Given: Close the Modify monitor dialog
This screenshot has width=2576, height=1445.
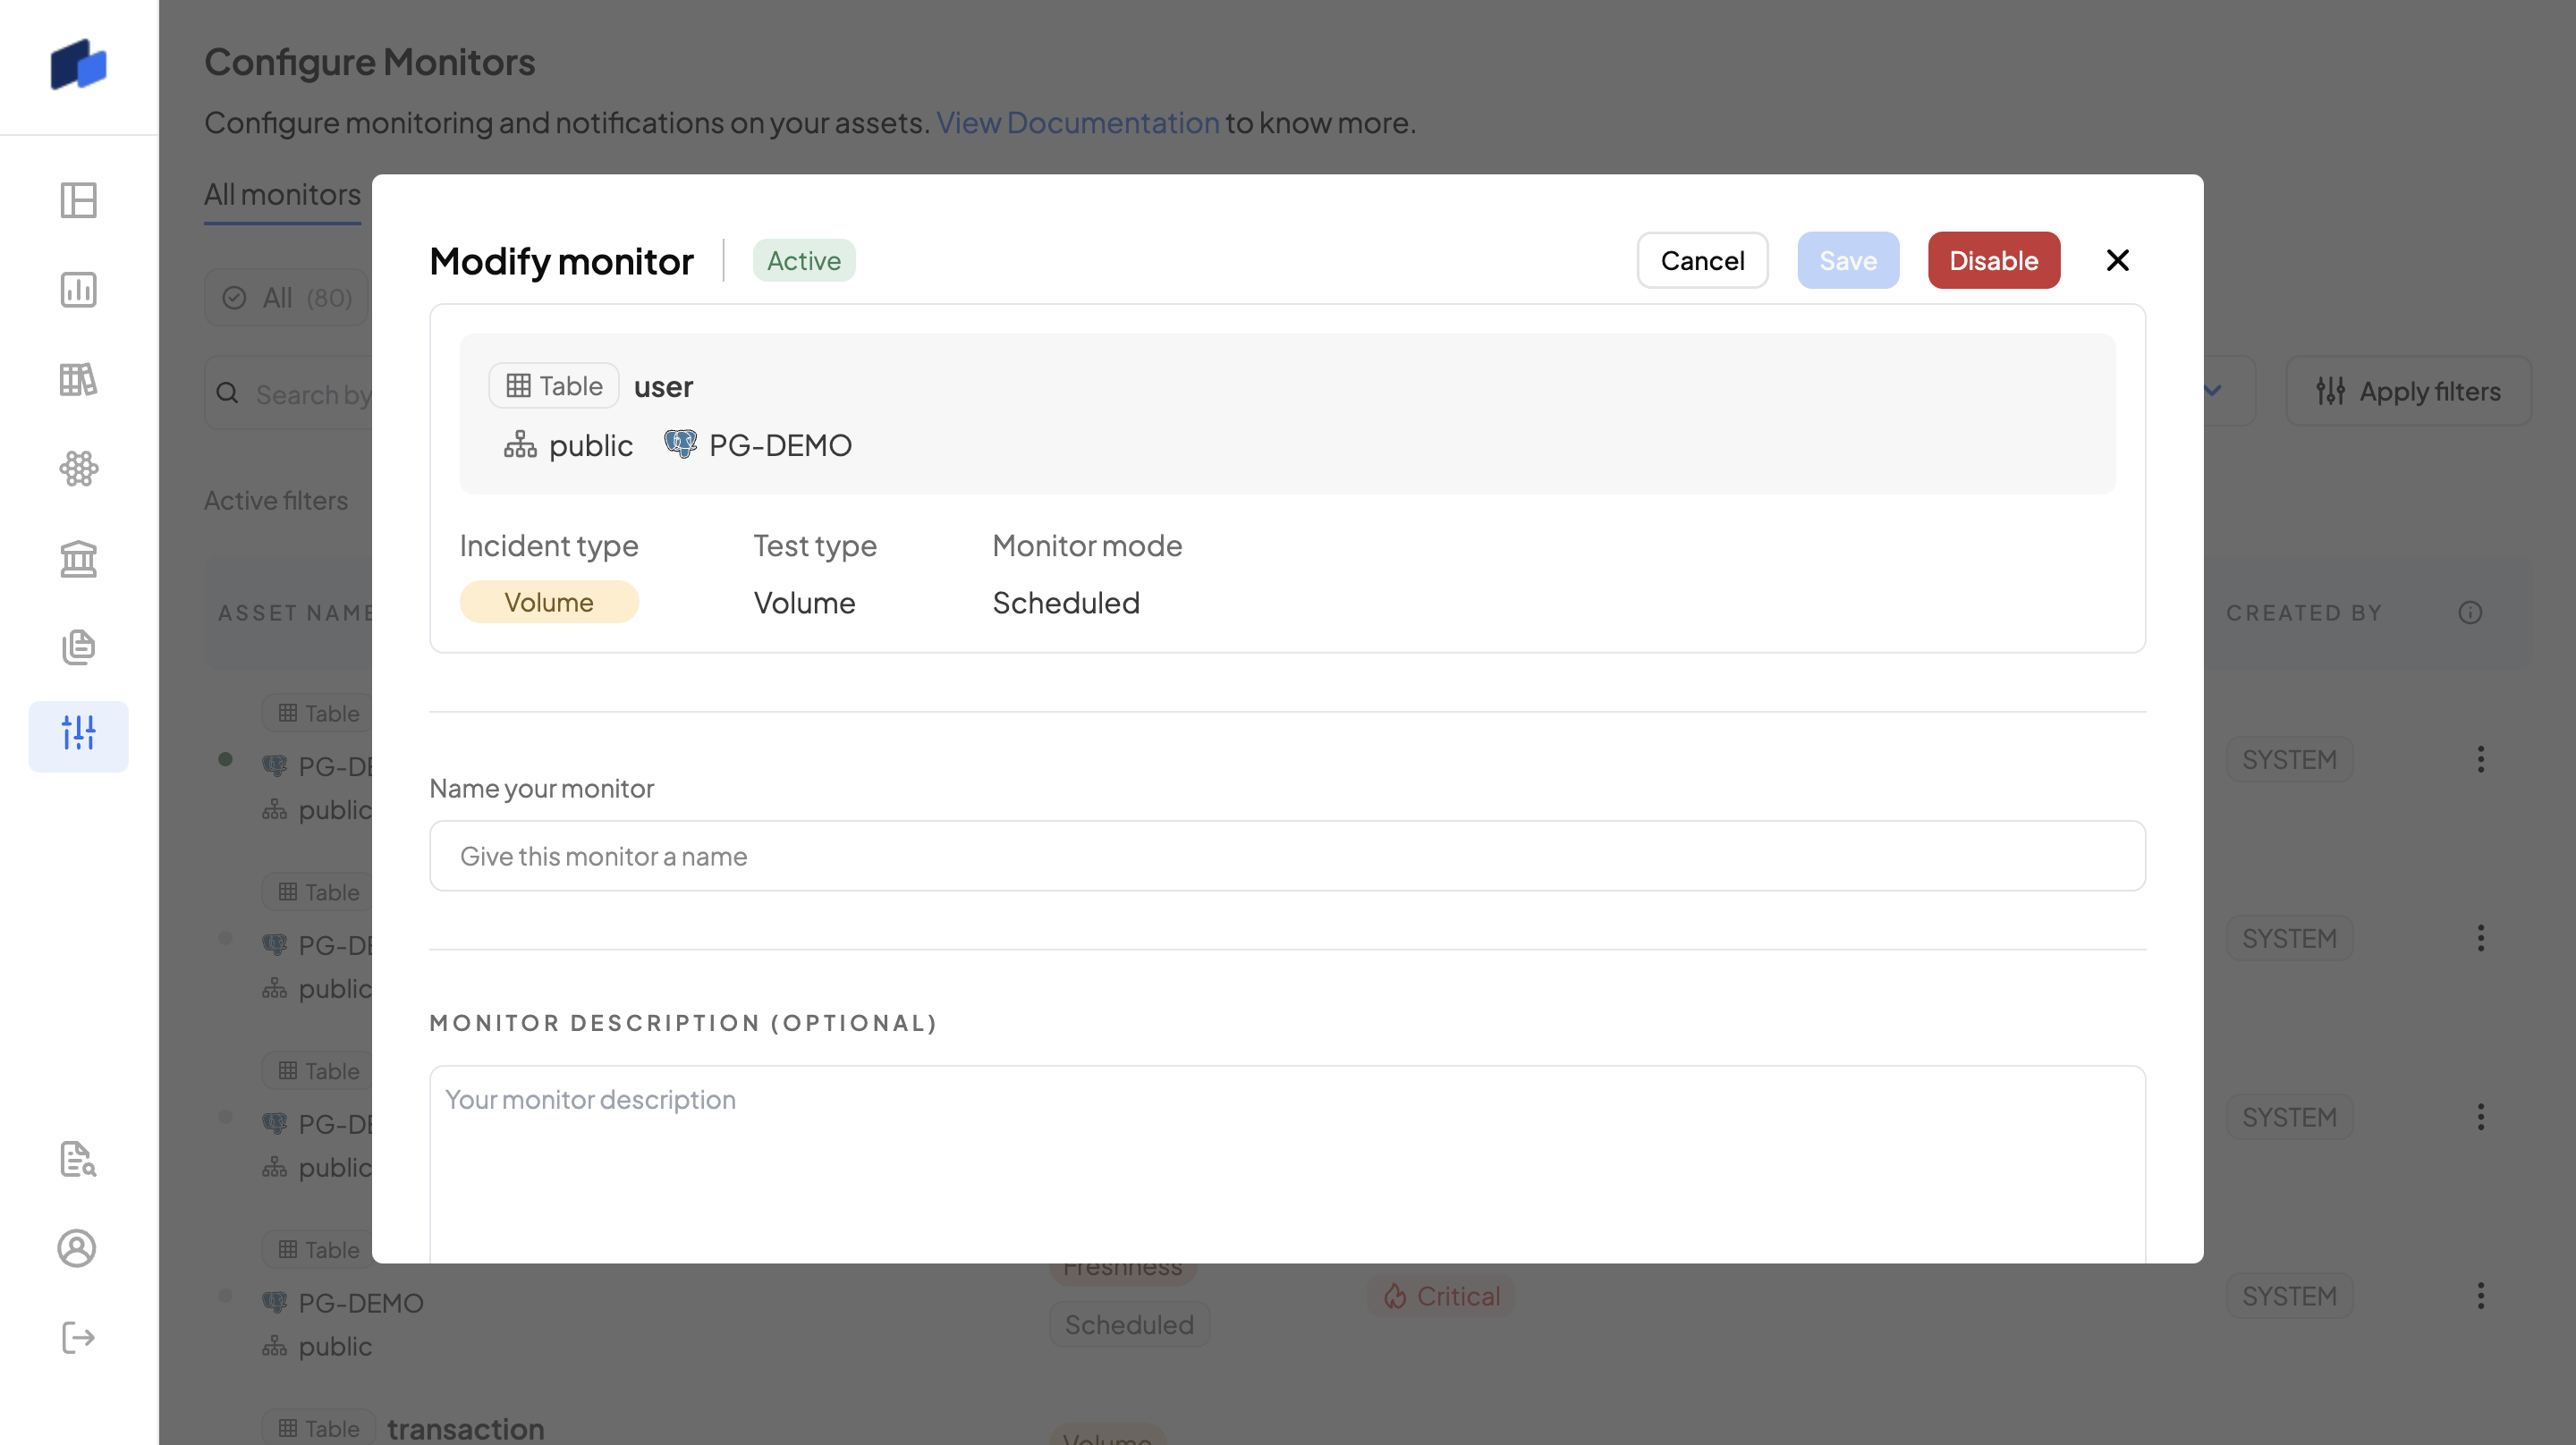Looking at the screenshot, I should pyautogui.click(x=2117, y=261).
